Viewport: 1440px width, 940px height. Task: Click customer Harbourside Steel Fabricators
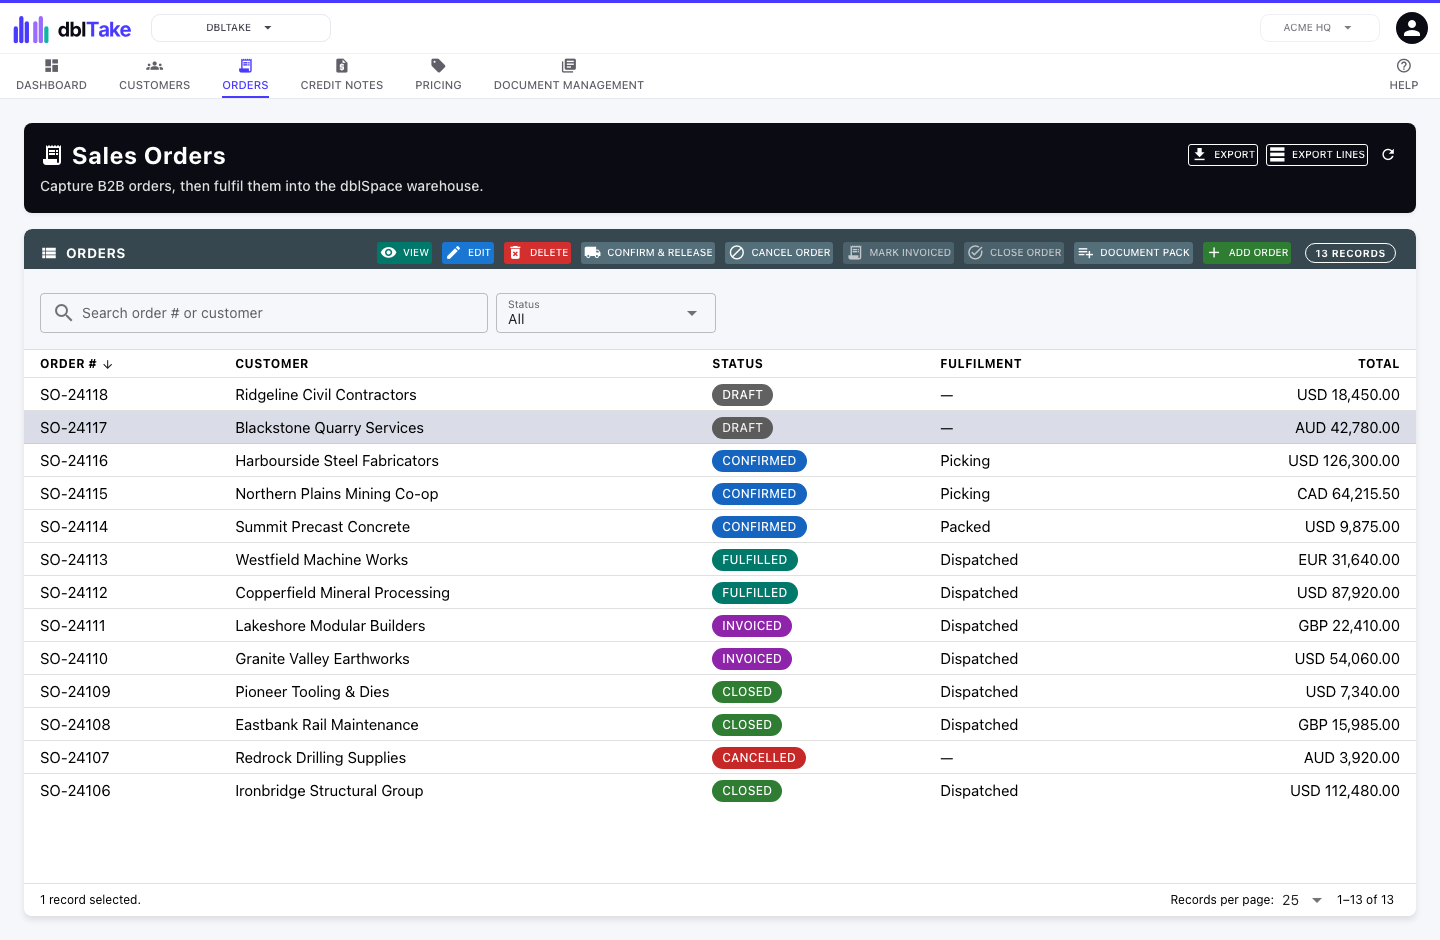pyautogui.click(x=337, y=461)
